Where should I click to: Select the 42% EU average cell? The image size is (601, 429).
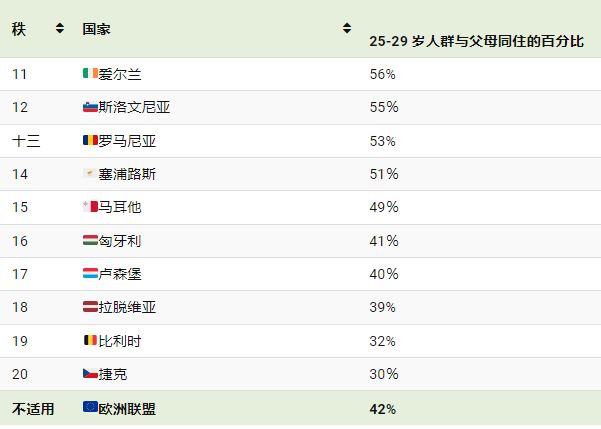(383, 409)
